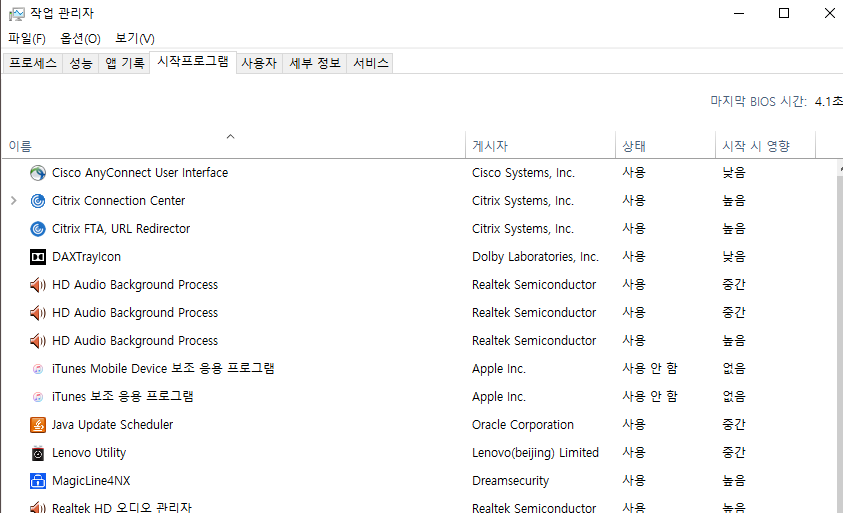
Task: Click the MagicLine4NX lock icon
Action: [38, 481]
